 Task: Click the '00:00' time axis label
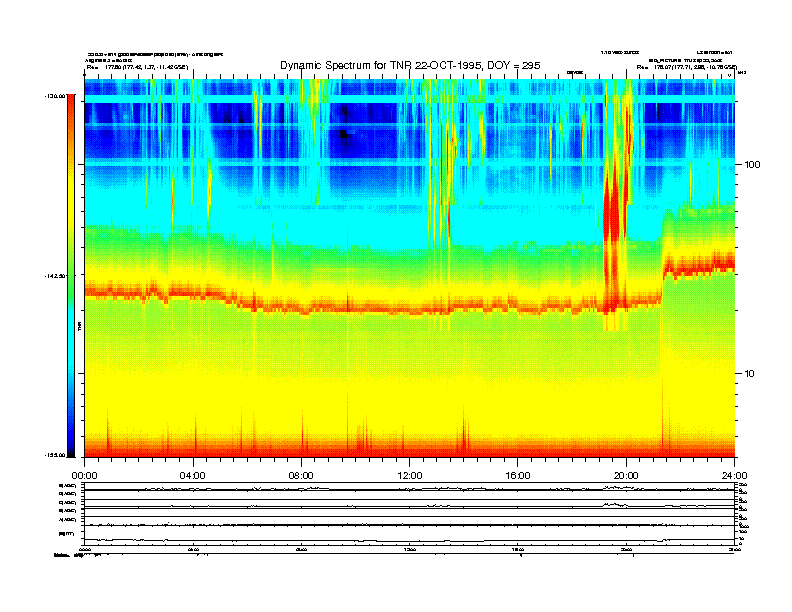(x=84, y=476)
